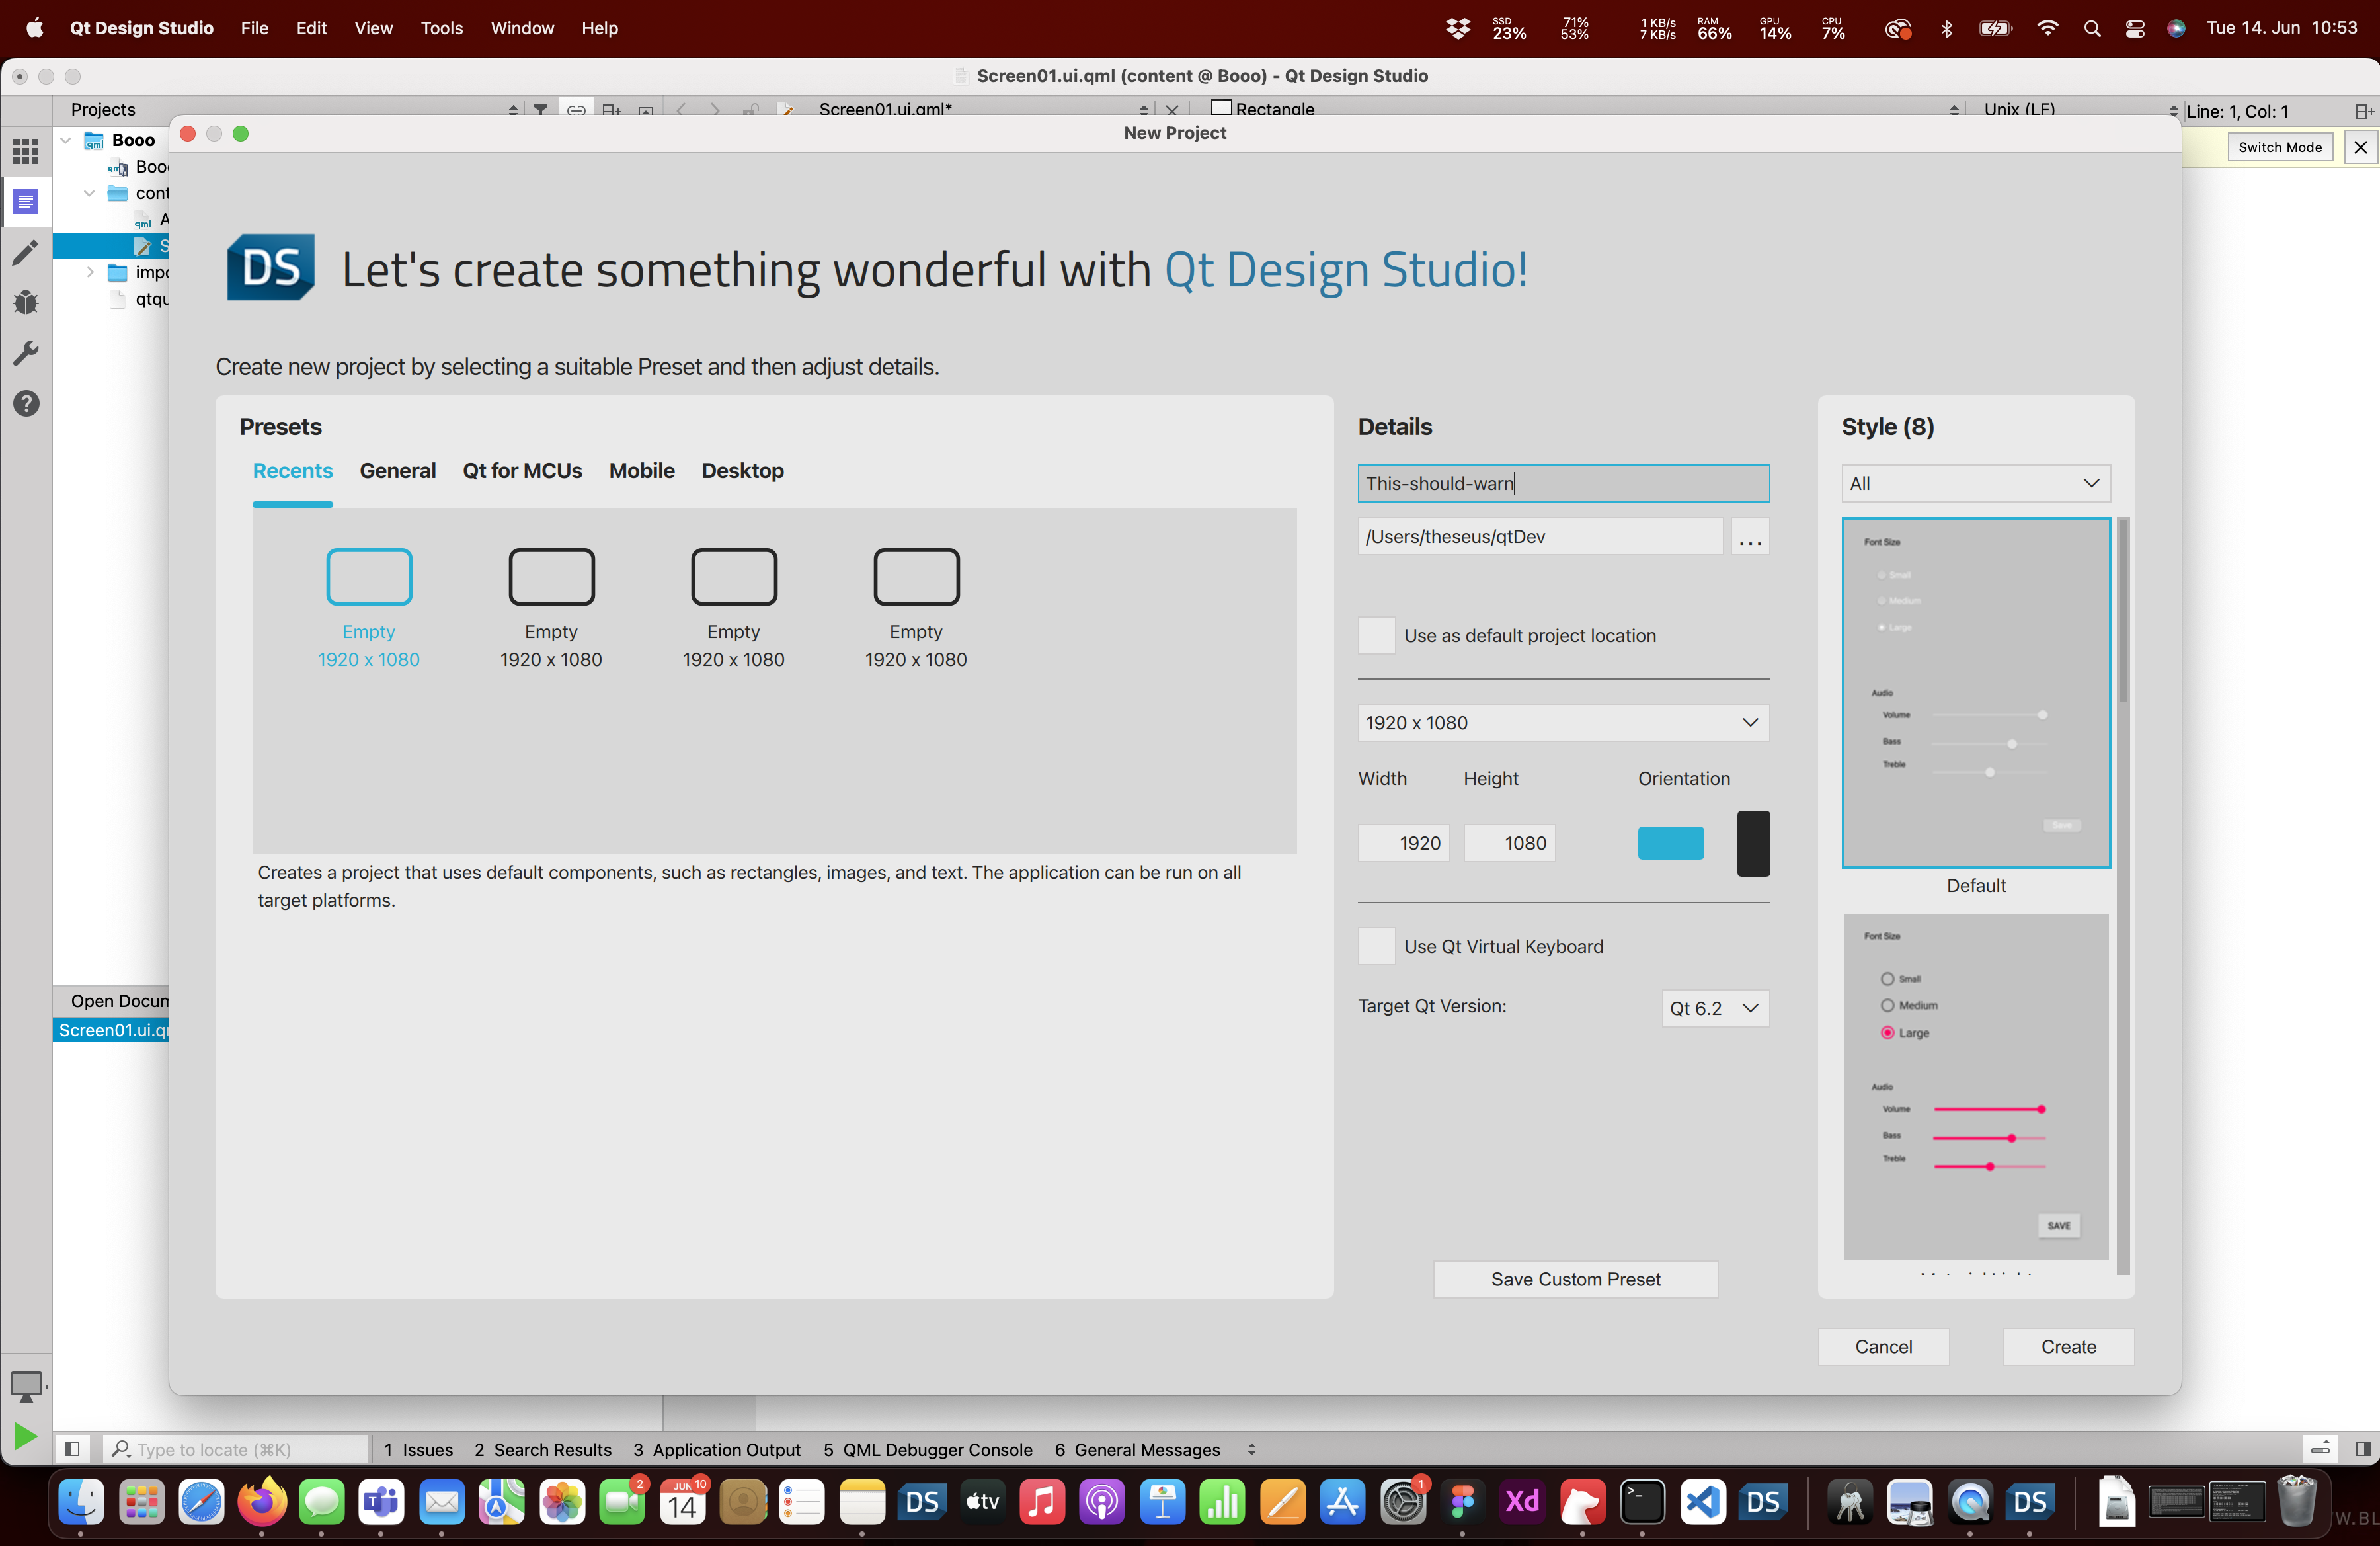Click the filter icon in Projects panel
This screenshot has width=2380, height=1546.
540,109
